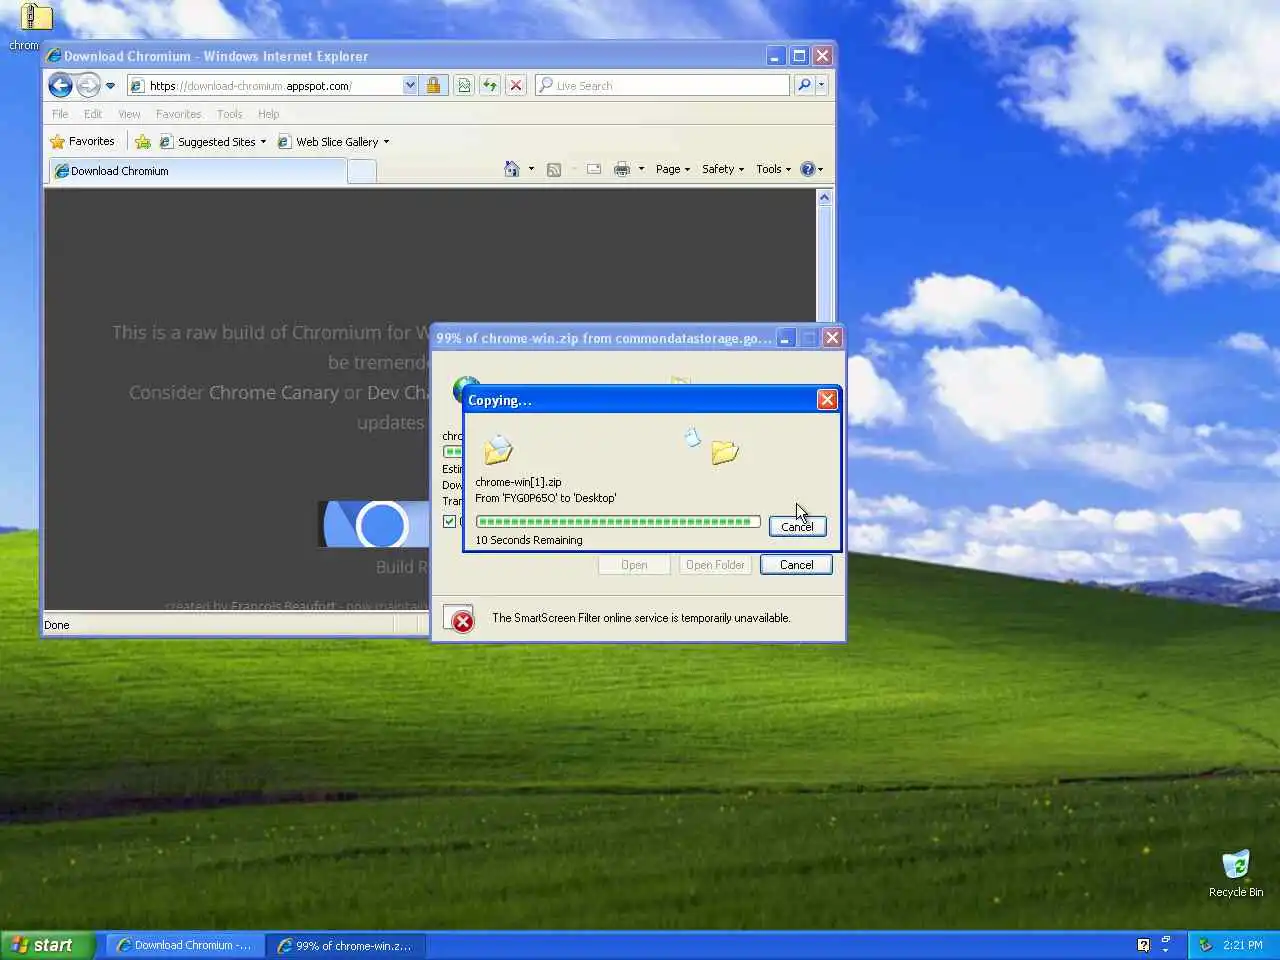The height and width of the screenshot is (960, 1280).
Task: Open a new blank tab
Action: coord(362,172)
